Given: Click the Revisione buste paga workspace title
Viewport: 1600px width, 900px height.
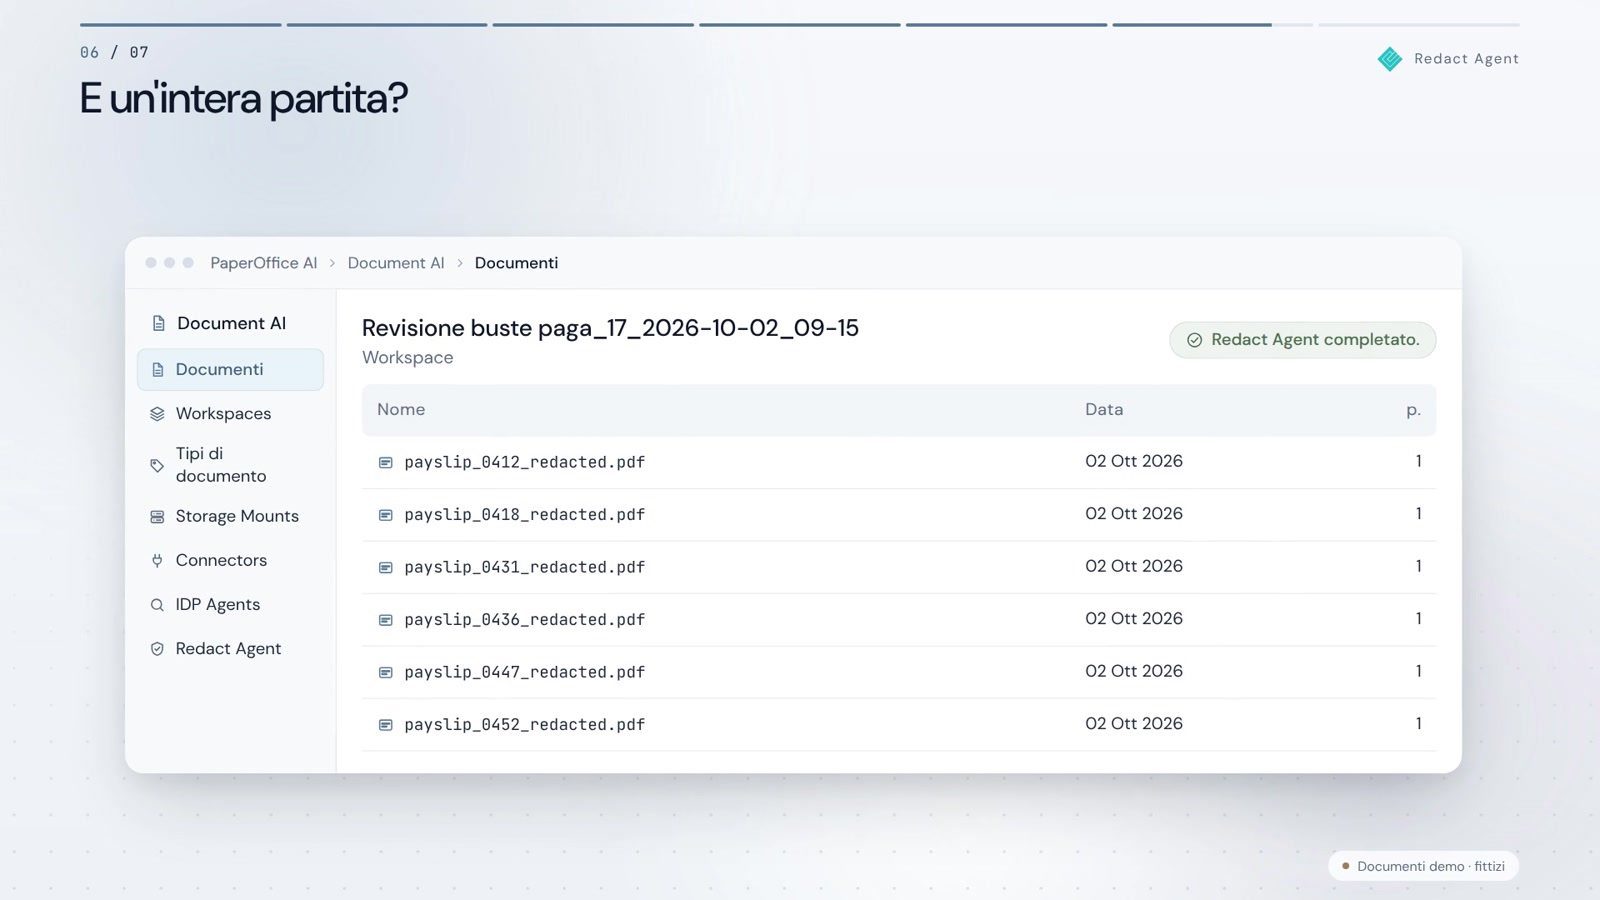Looking at the screenshot, I should (610, 328).
